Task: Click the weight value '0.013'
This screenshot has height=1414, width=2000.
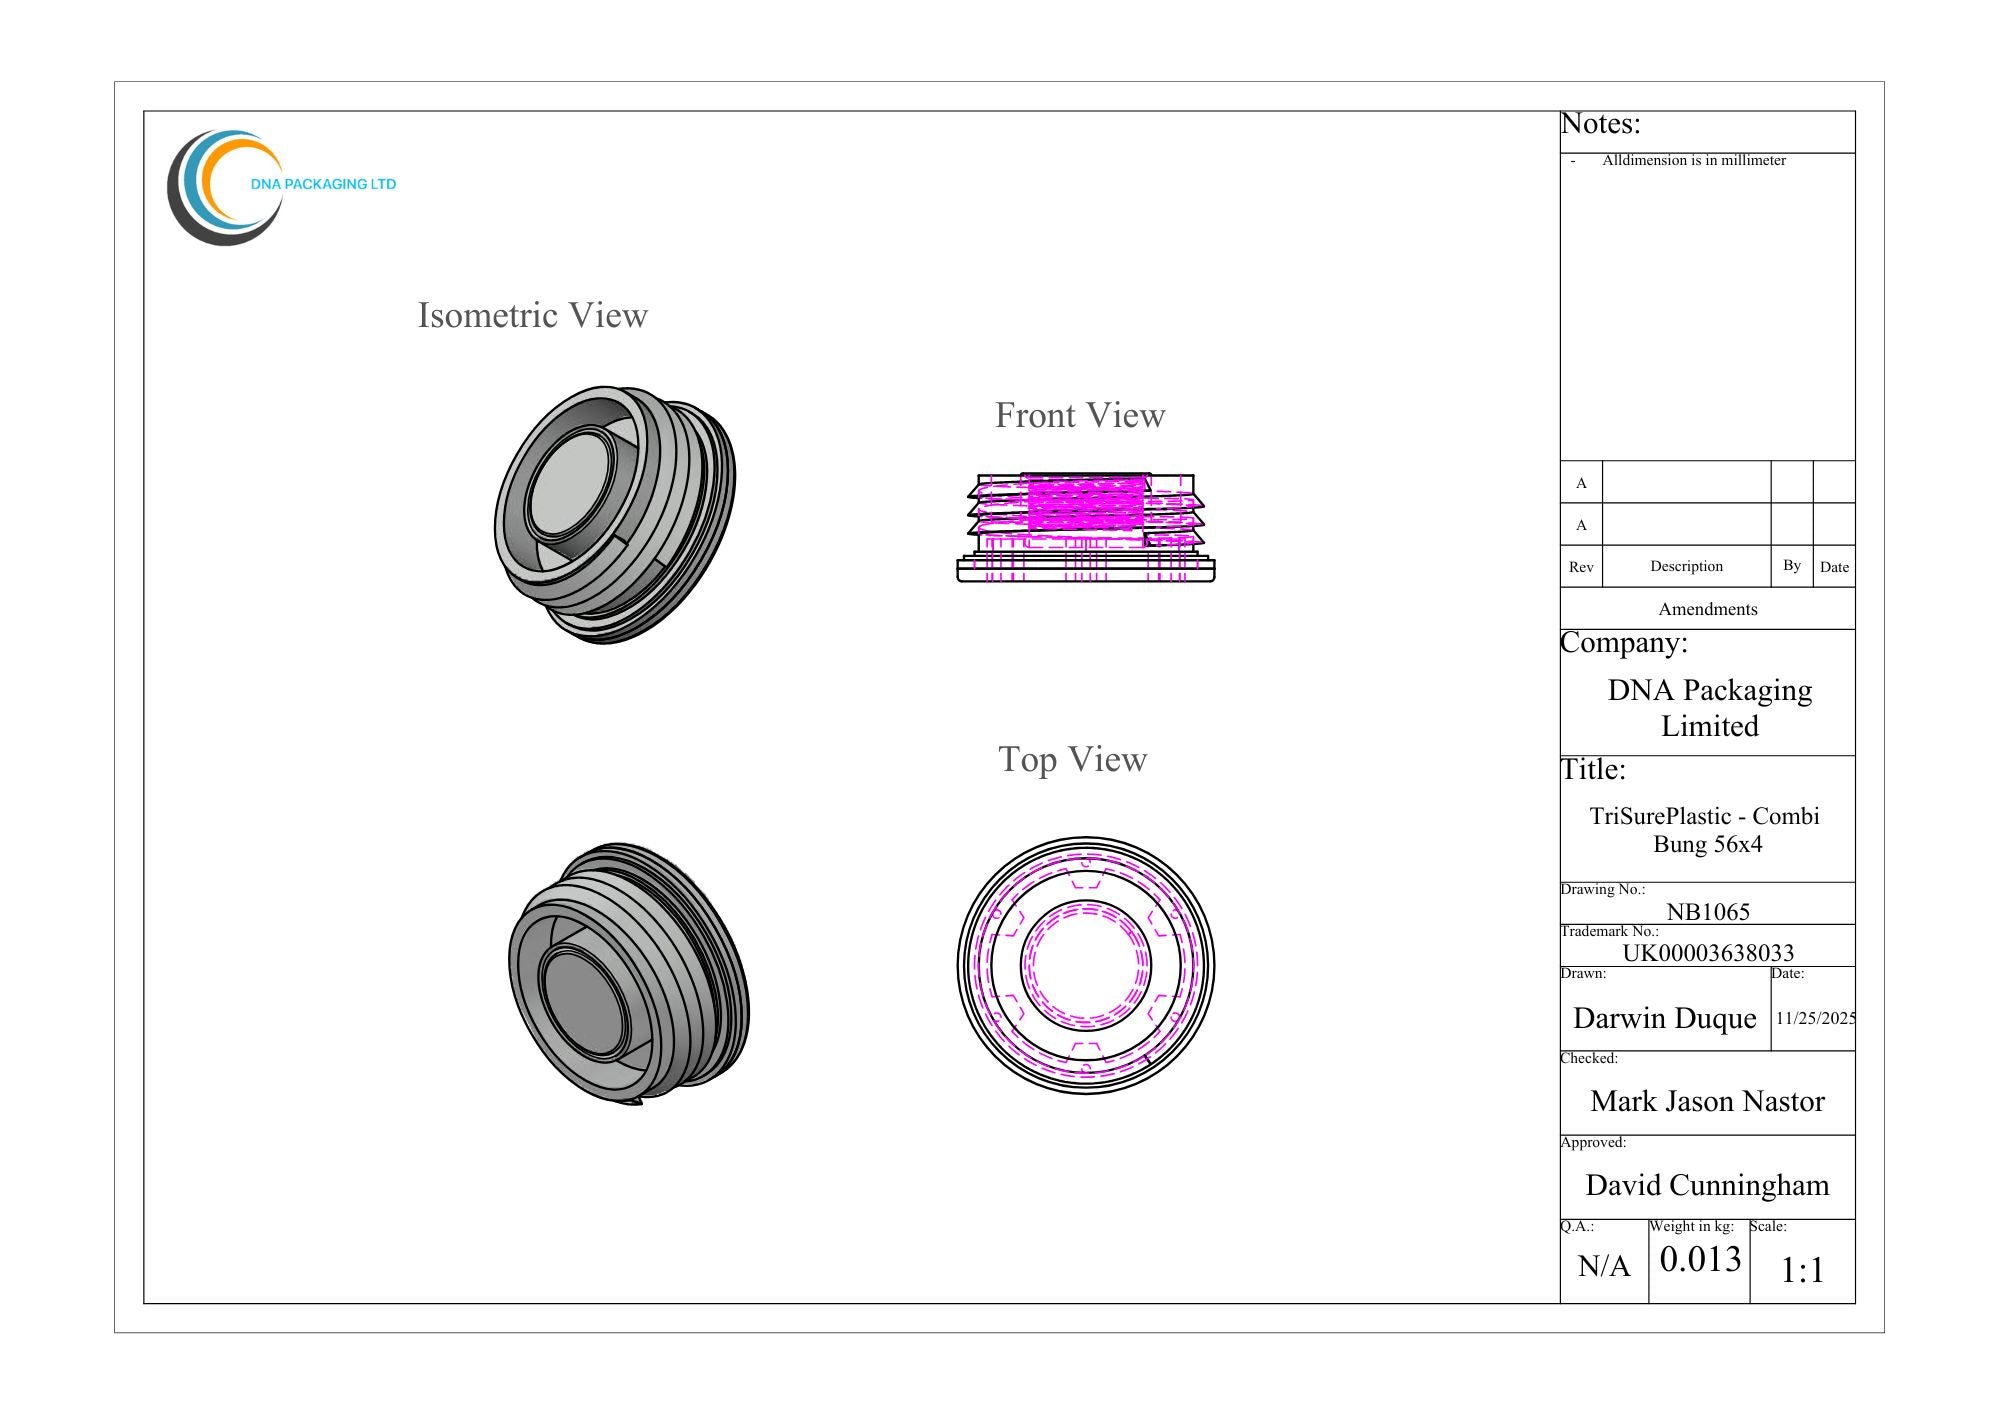Action: click(x=1700, y=1259)
